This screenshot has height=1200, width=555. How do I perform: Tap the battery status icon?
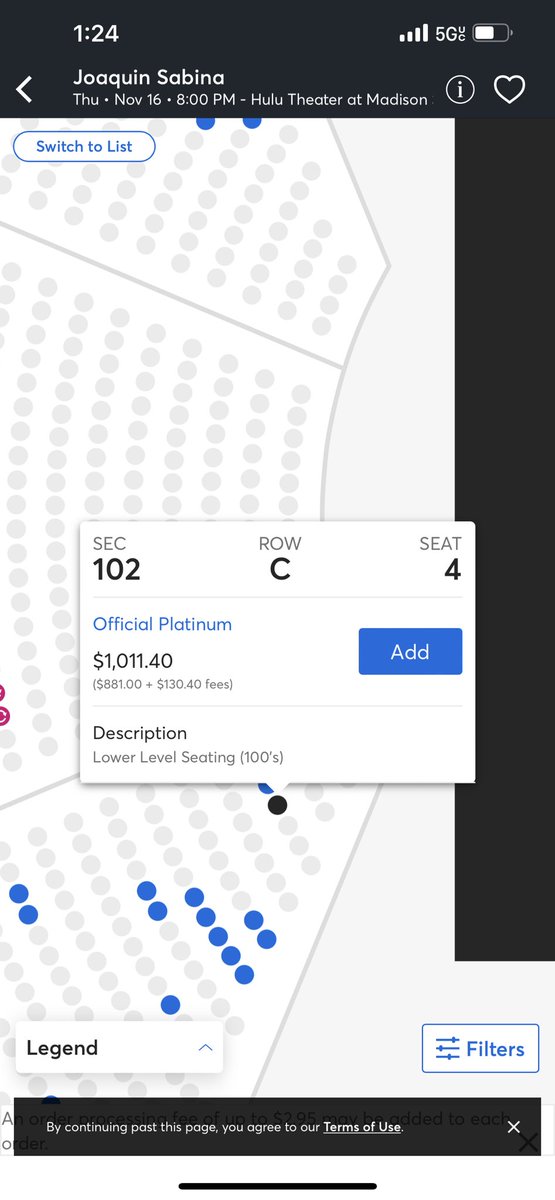click(x=491, y=34)
